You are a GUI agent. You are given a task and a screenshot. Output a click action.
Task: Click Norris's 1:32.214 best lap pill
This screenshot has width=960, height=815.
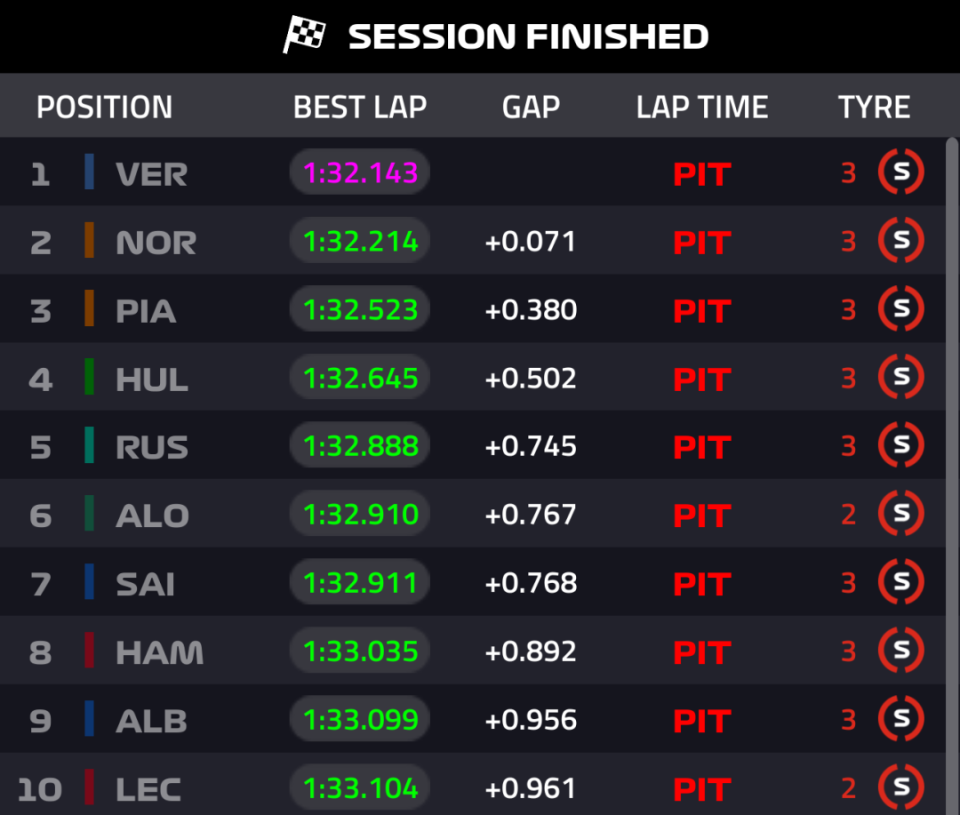360,241
